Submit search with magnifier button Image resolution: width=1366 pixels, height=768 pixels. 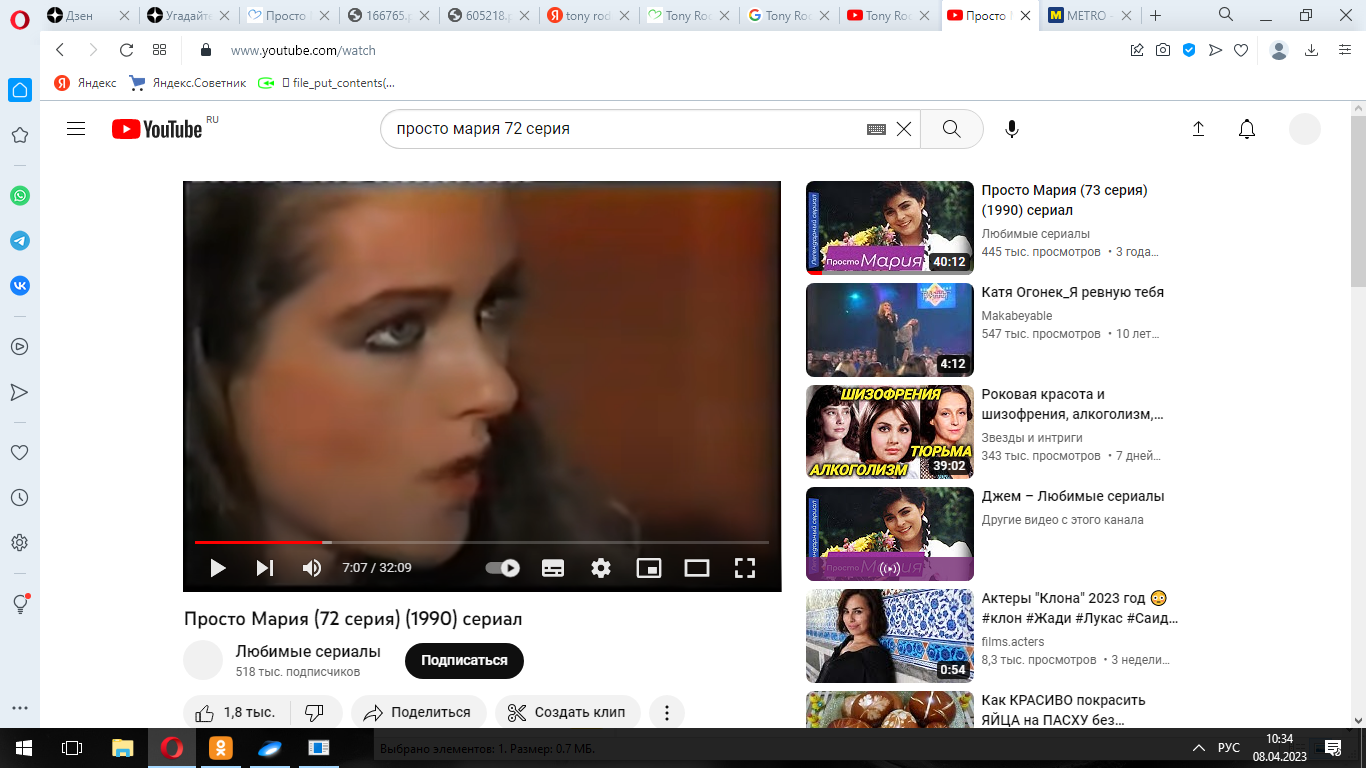(951, 128)
